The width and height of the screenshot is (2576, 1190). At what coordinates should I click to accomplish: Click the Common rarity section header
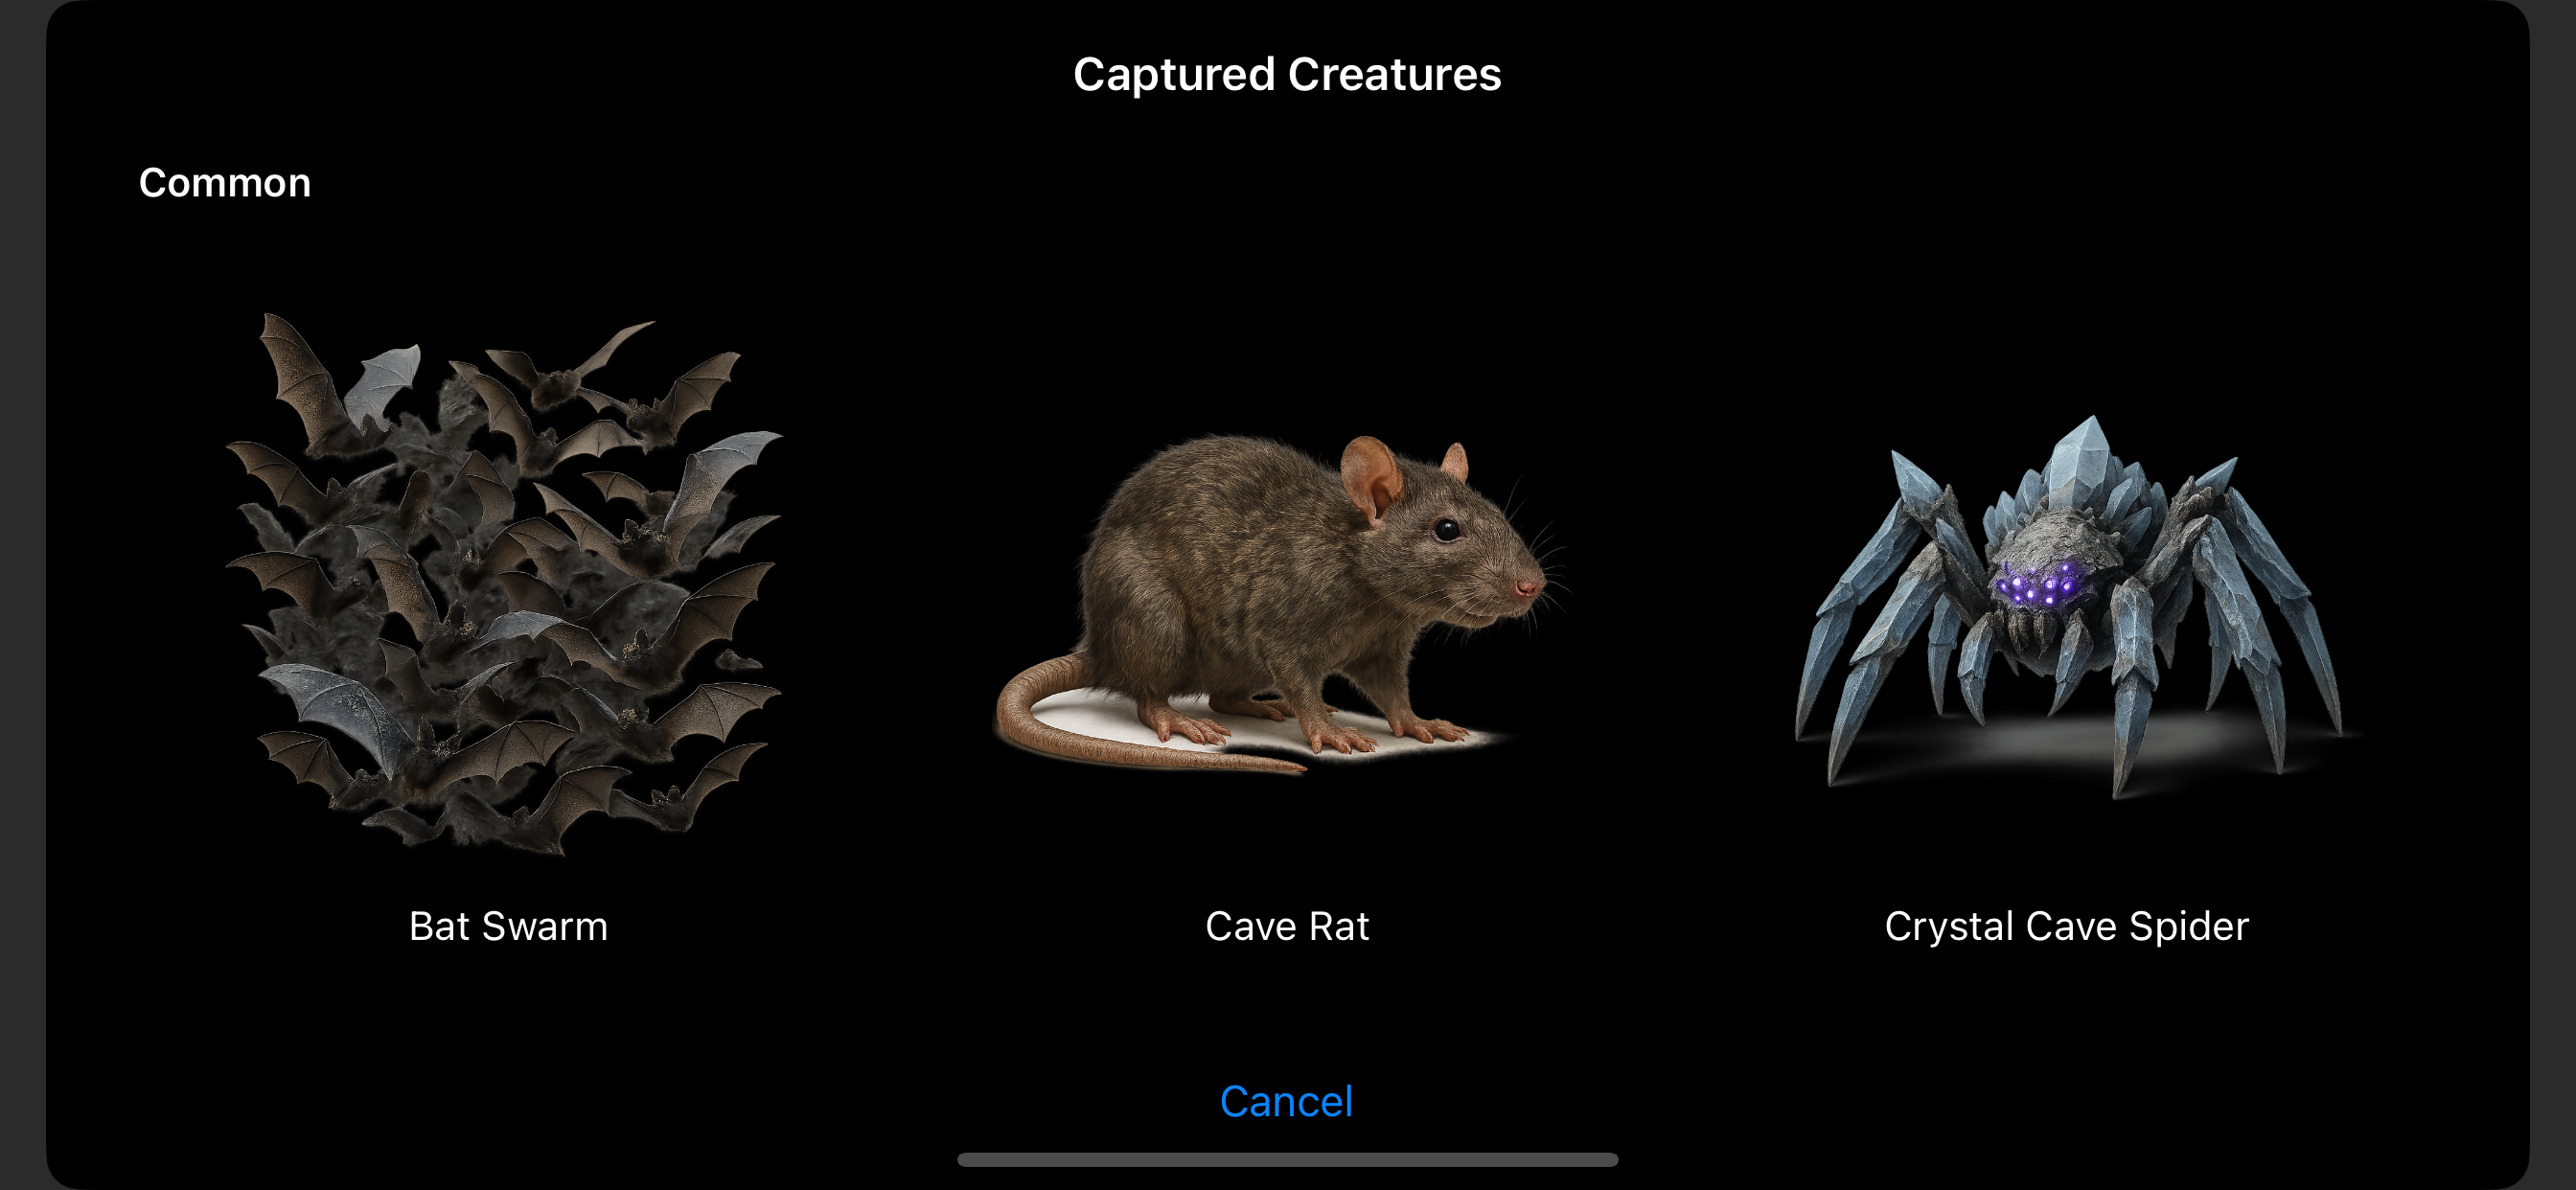[224, 182]
